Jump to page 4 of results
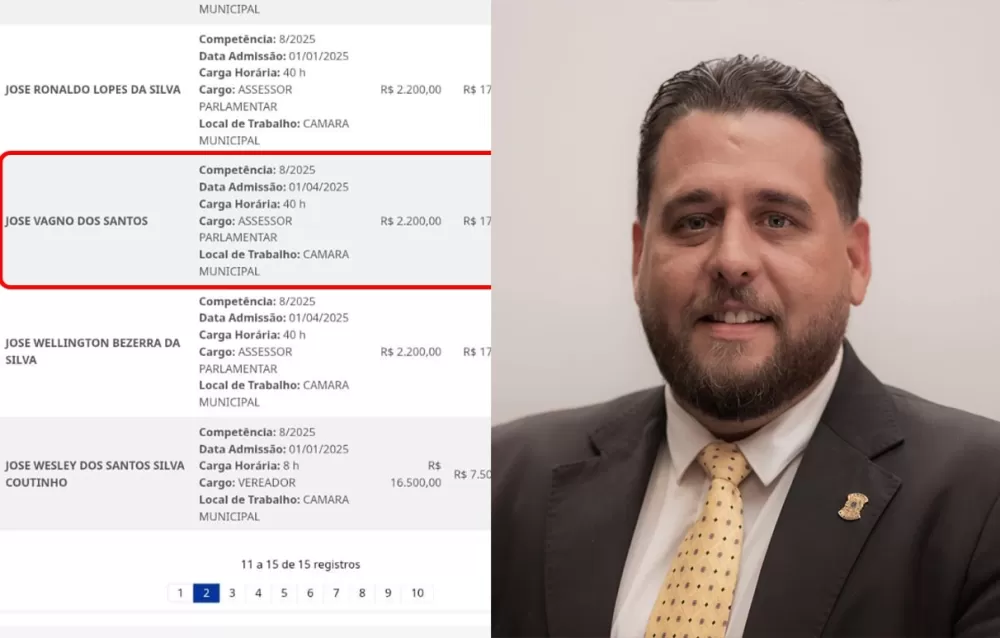This screenshot has width=1000, height=638. [x=258, y=593]
